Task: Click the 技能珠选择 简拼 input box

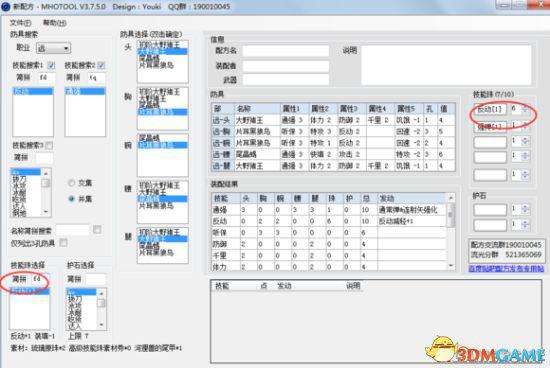Action: (40, 279)
